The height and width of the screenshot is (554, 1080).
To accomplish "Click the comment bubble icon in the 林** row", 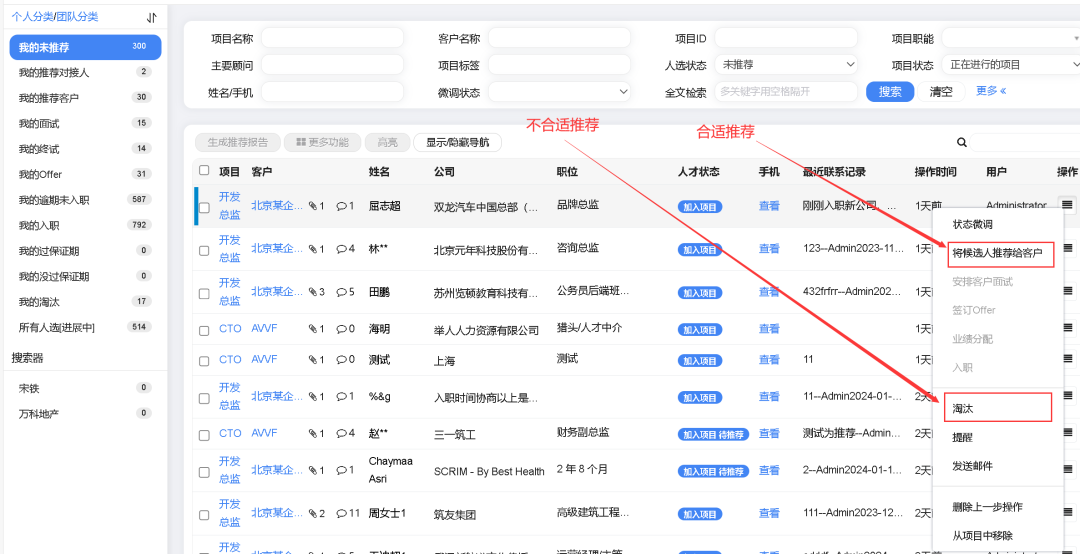I will point(341,249).
